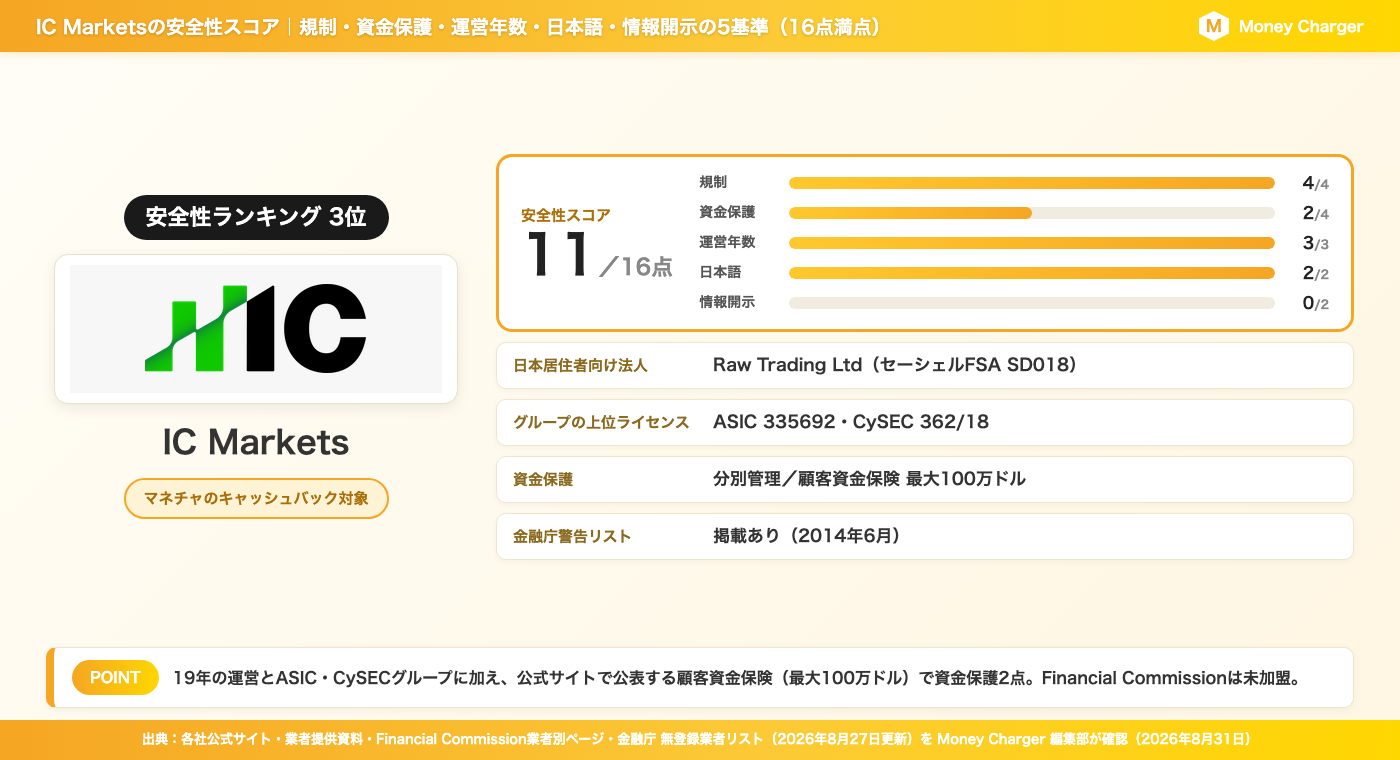Image resolution: width=1400 pixels, height=760 pixels.
Task: Click the 分別管理／顧客資金保険 最大100万ドル value
Action: coord(869,479)
